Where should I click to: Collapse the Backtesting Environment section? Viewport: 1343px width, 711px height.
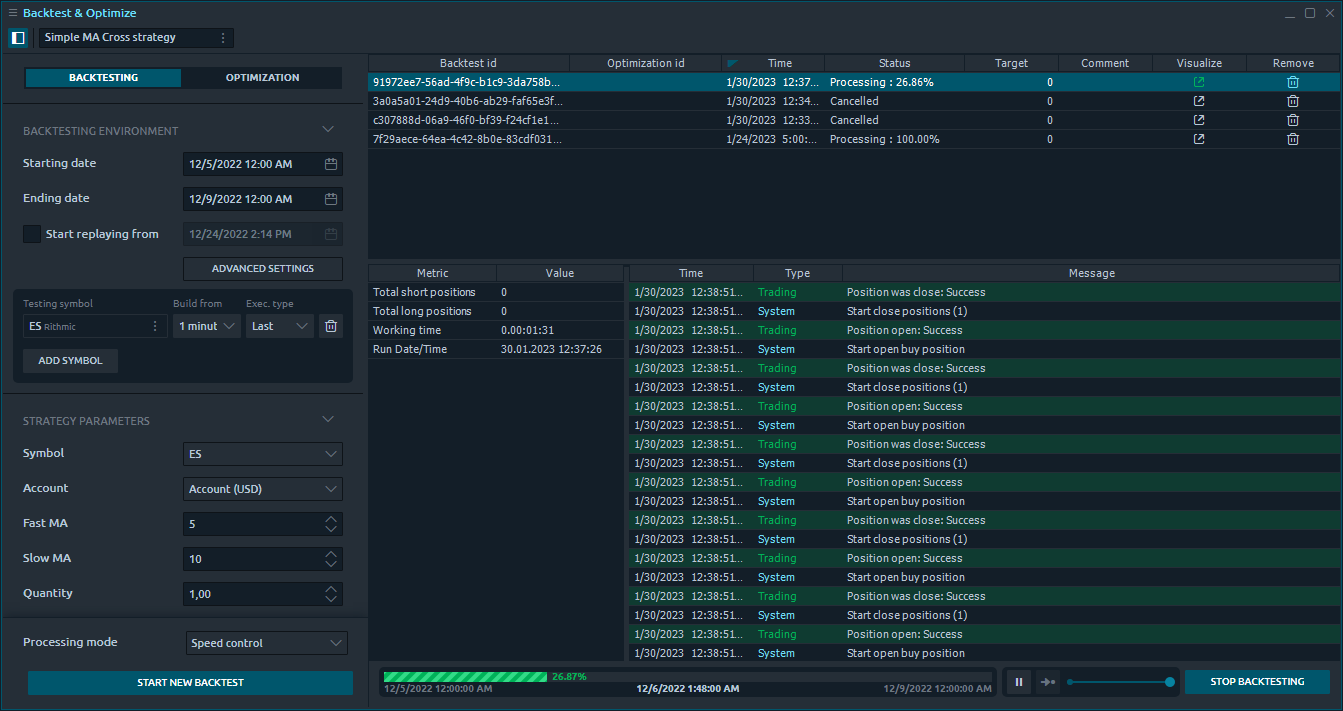coord(328,130)
